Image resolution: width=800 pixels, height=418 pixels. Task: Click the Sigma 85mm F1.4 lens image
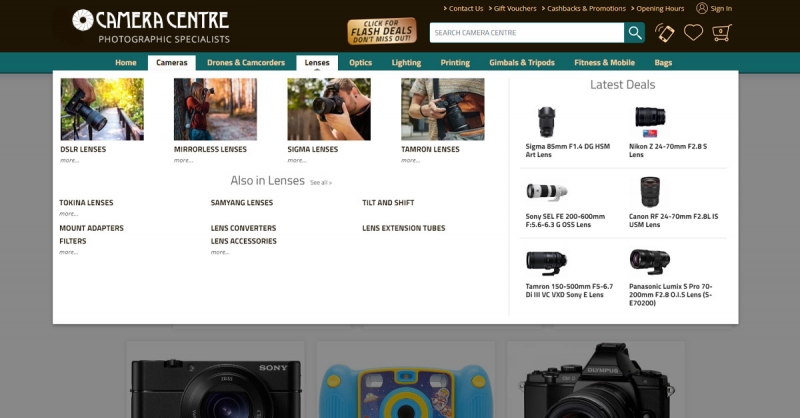point(546,121)
